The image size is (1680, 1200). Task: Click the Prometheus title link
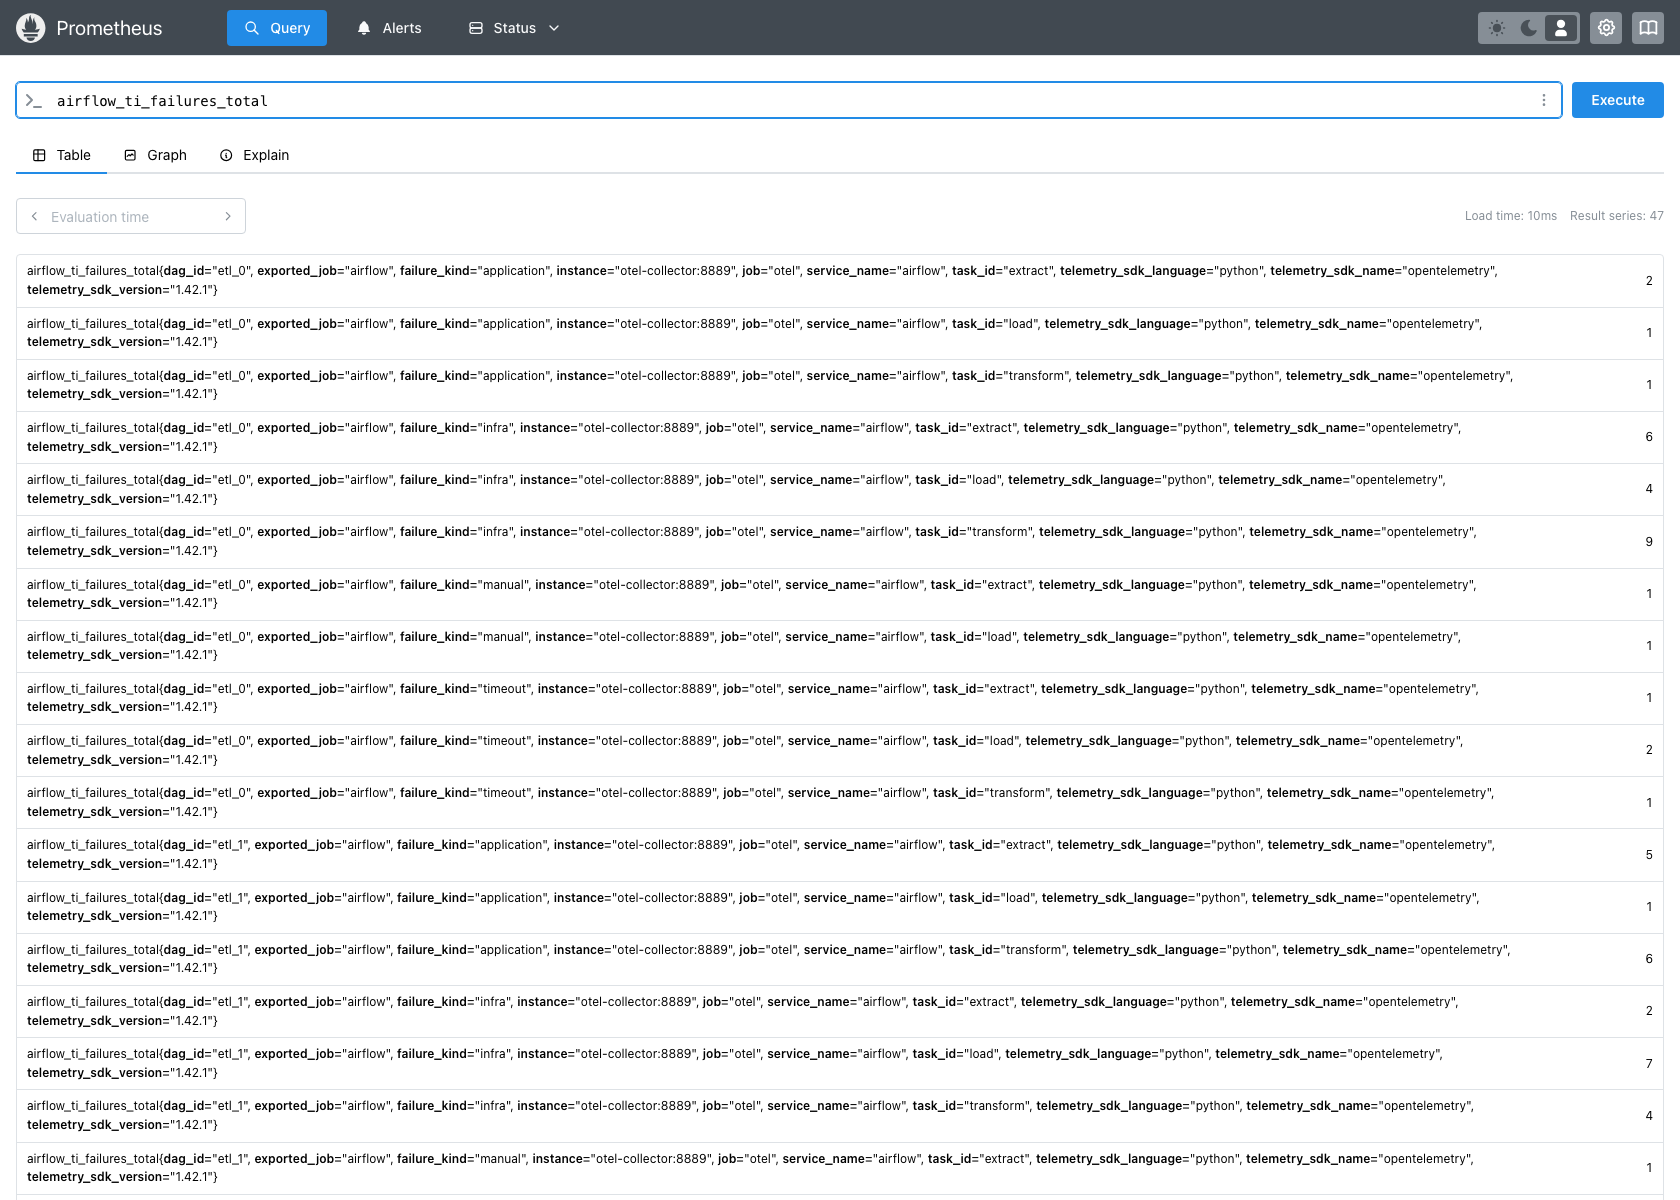tap(109, 28)
